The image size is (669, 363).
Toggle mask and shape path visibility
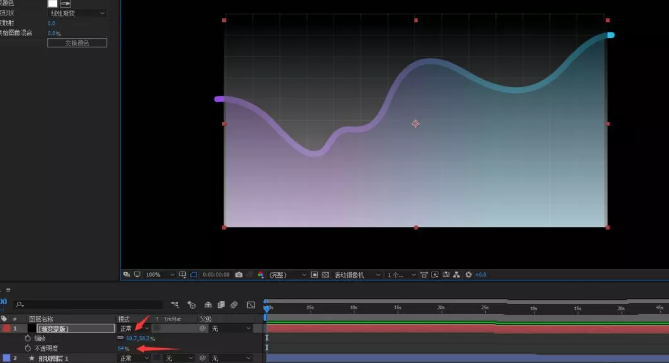point(194,275)
